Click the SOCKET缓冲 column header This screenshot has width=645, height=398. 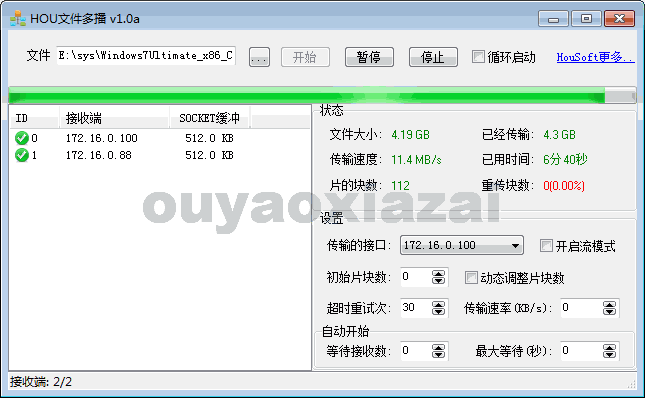coord(210,118)
